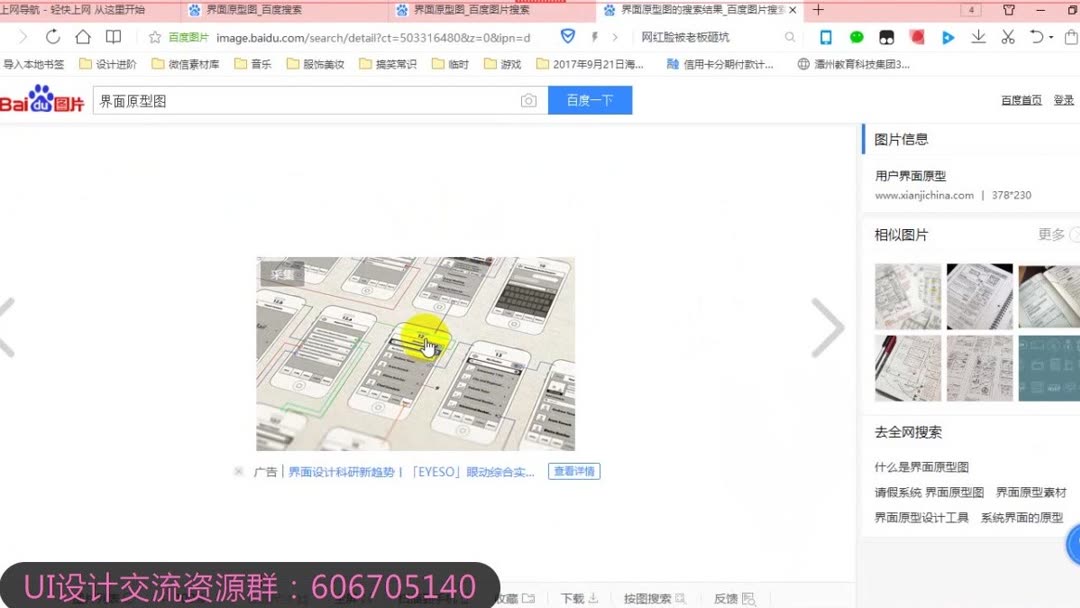The width and height of the screenshot is (1080, 608).
Task: Click the first similar image thumbnail
Action: point(908,295)
